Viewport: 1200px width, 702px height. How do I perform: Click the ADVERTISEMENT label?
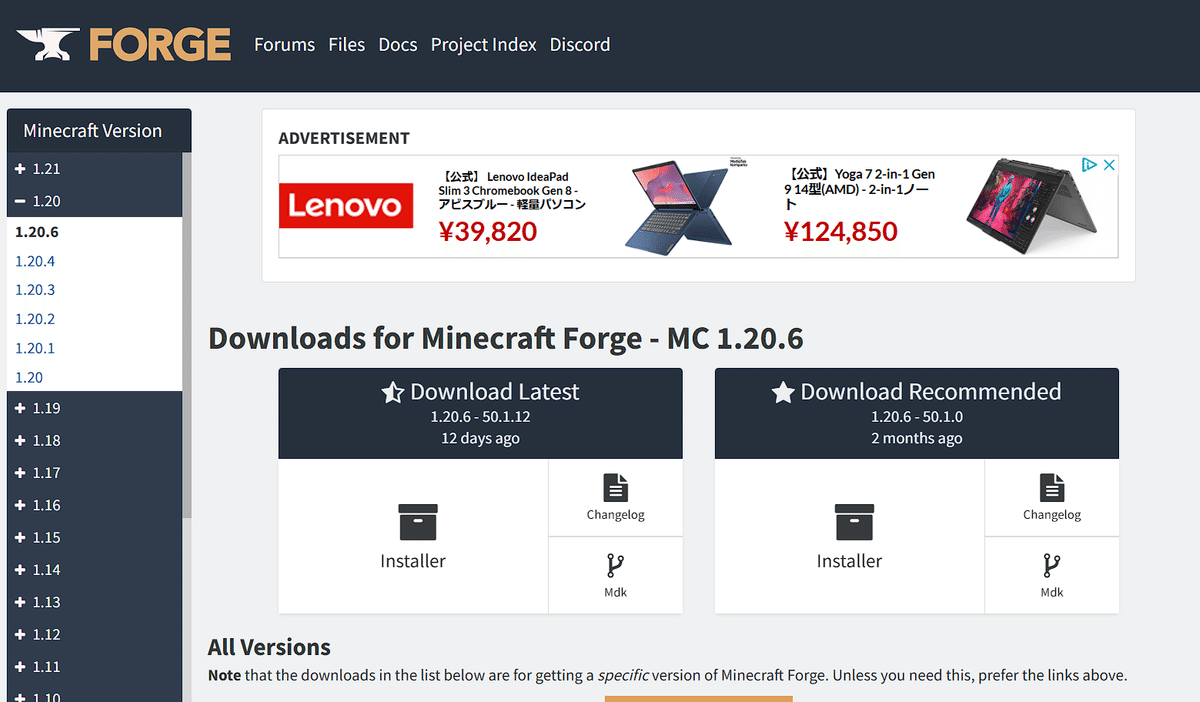click(x=344, y=138)
